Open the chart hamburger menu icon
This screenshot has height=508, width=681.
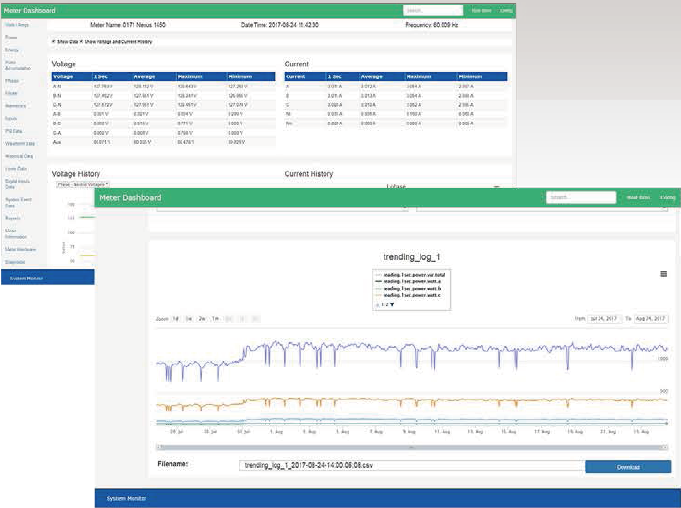tap(663, 274)
